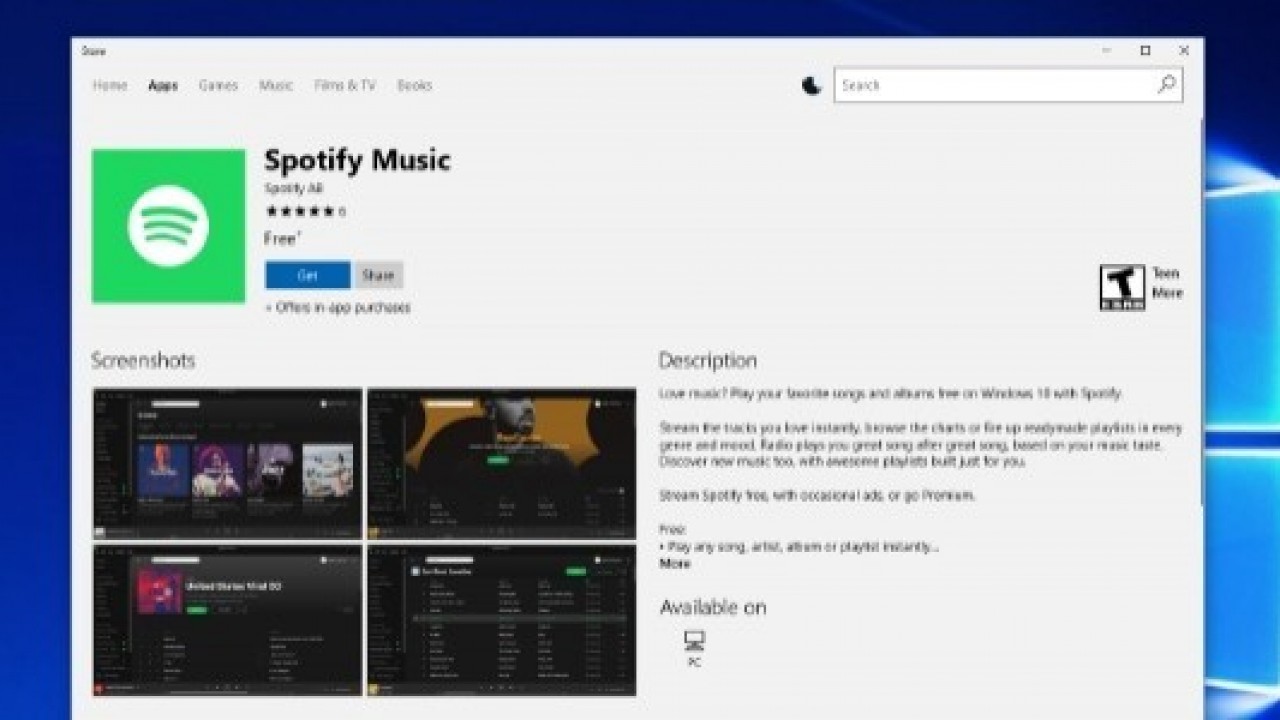The width and height of the screenshot is (1280, 720).
Task: Click the user account avatar icon
Action: (811, 86)
